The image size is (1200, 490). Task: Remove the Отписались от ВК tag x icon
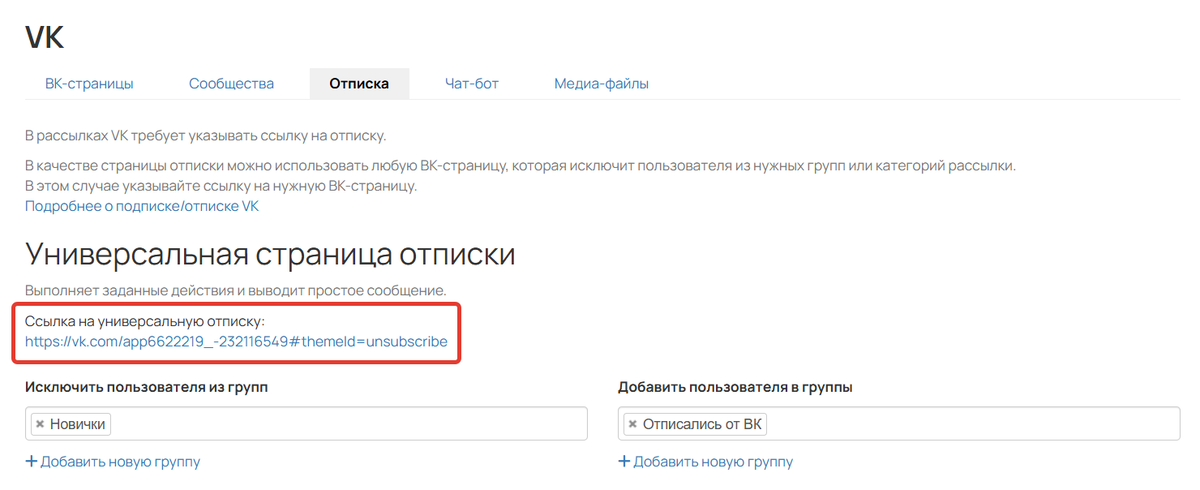coord(633,424)
